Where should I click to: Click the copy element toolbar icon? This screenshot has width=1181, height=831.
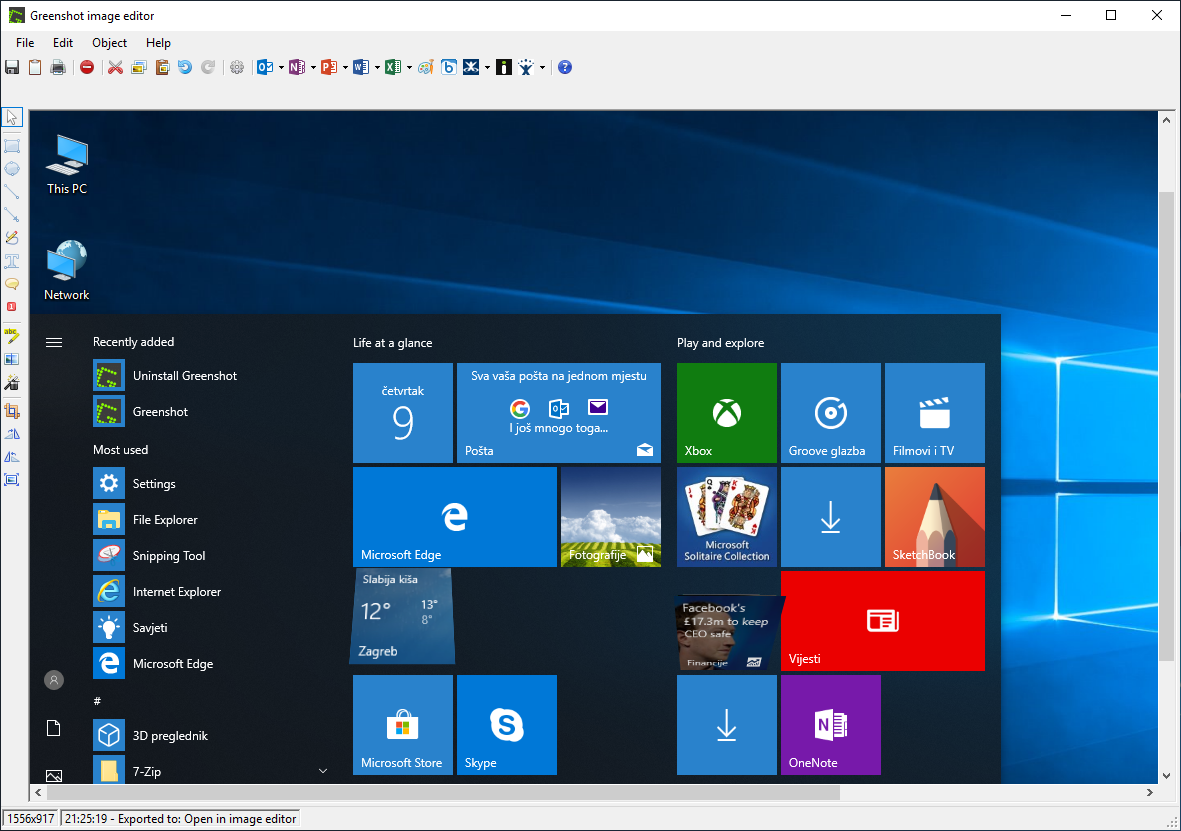point(139,67)
